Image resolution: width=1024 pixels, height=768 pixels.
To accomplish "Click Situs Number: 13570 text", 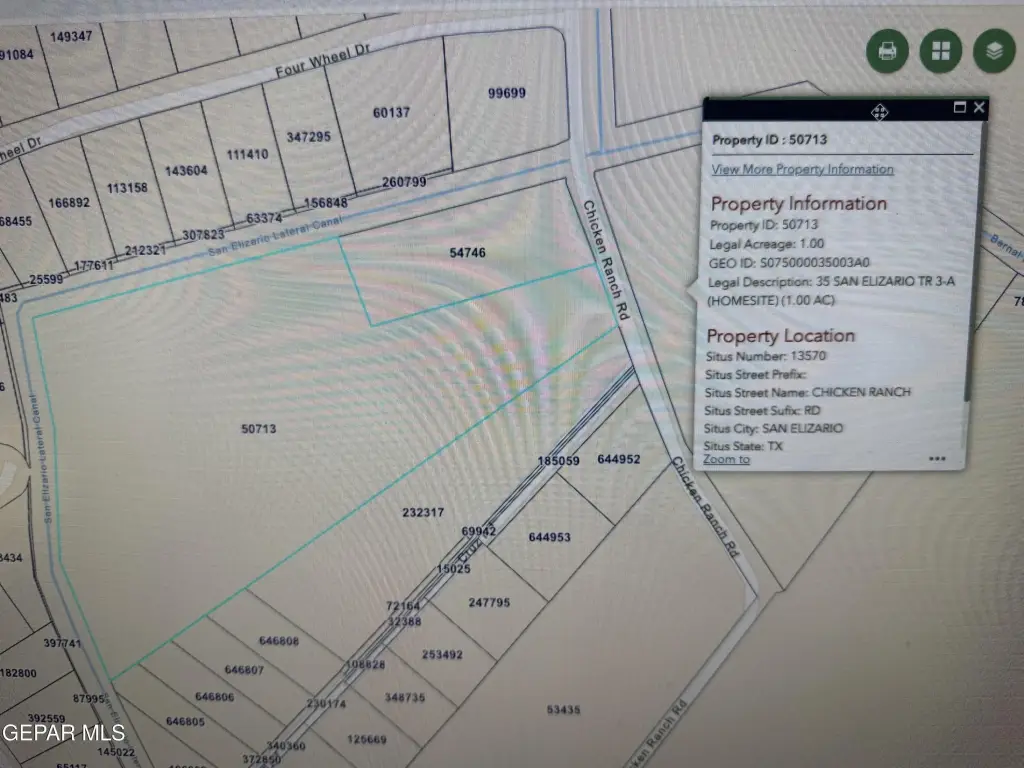I will [x=765, y=356].
